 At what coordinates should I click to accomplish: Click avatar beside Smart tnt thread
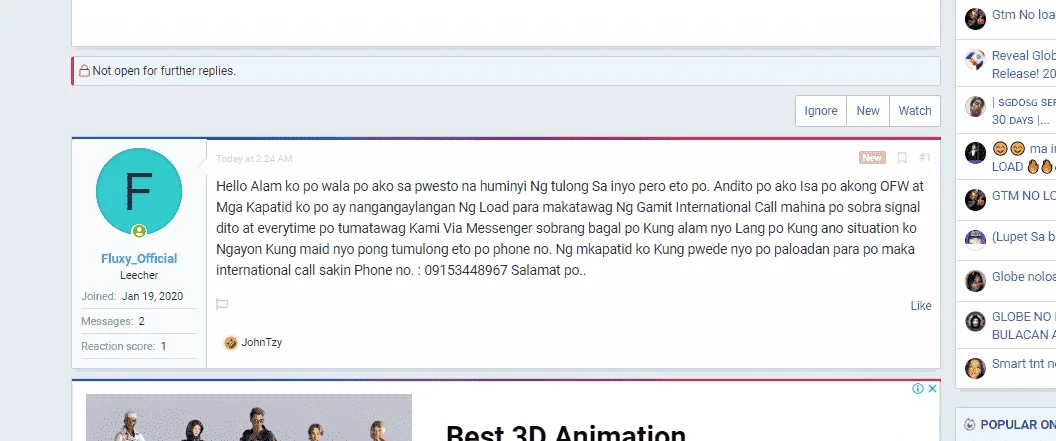click(975, 368)
